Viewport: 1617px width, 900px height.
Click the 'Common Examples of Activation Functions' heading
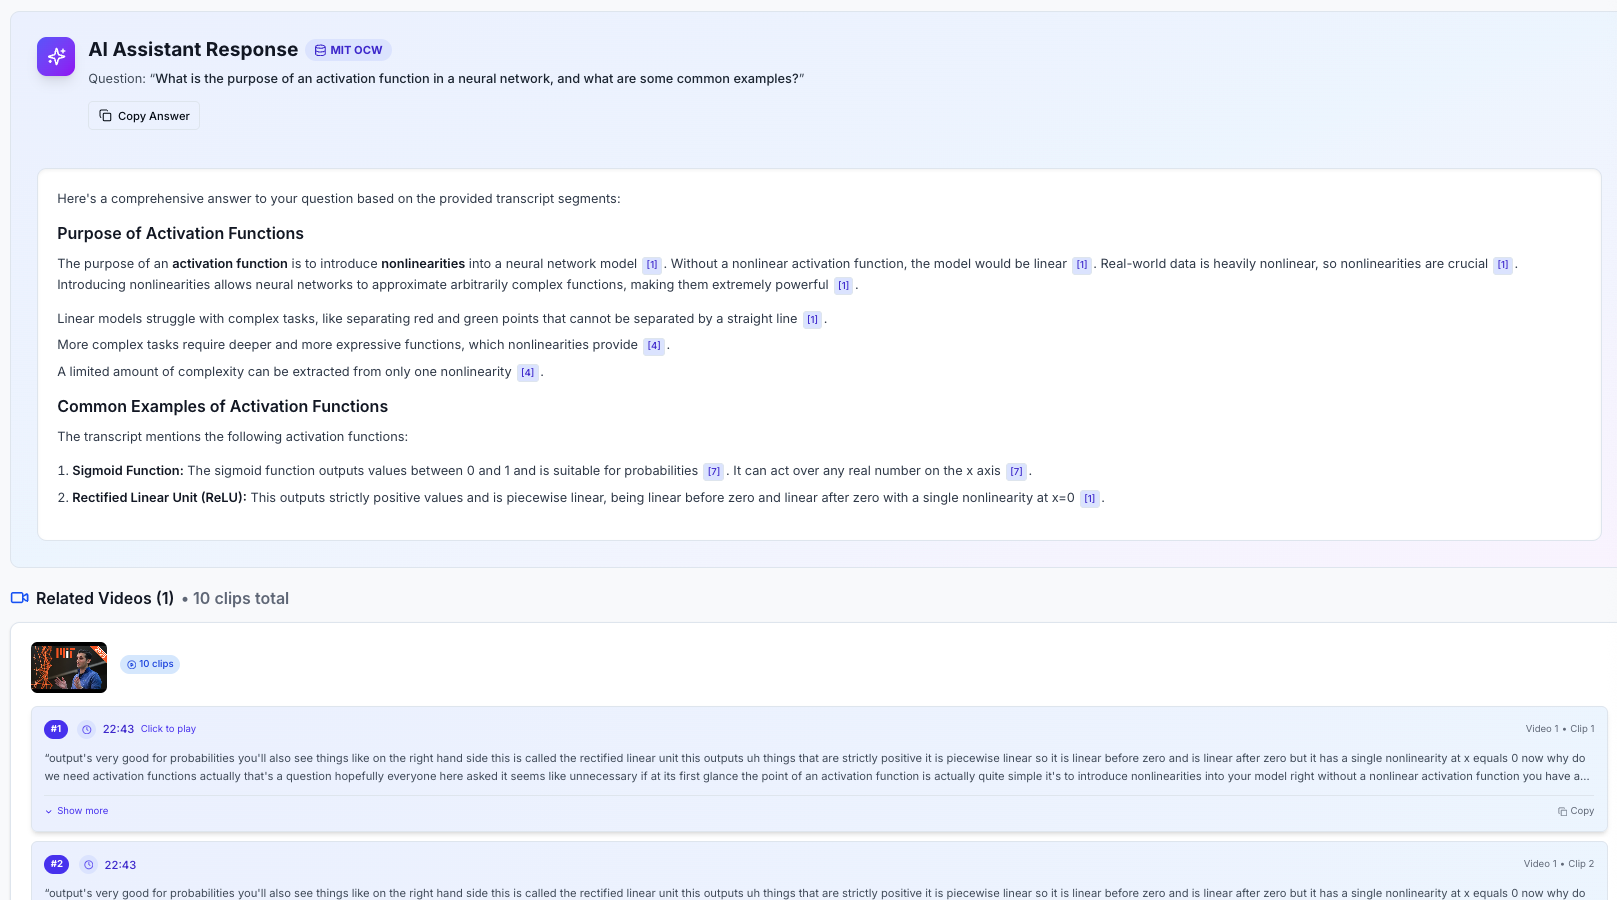pyautogui.click(x=222, y=406)
